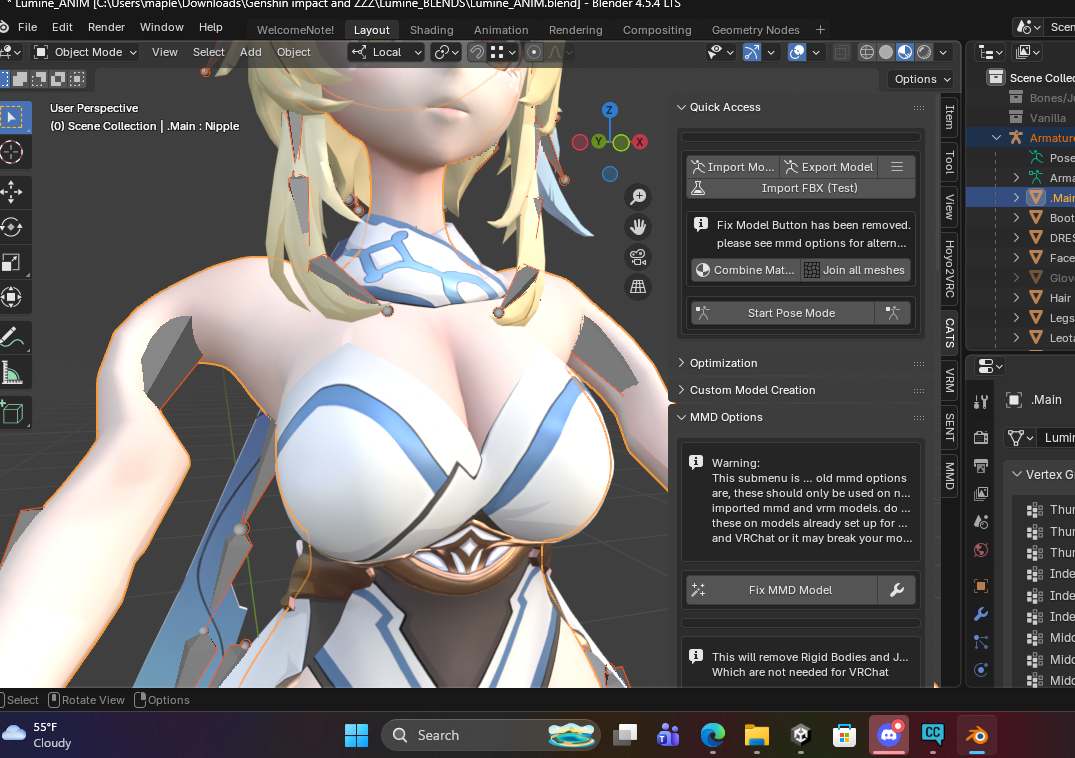This screenshot has height=758, width=1075.
Task: Switch to Rendered viewport shading
Action: pos(924,52)
